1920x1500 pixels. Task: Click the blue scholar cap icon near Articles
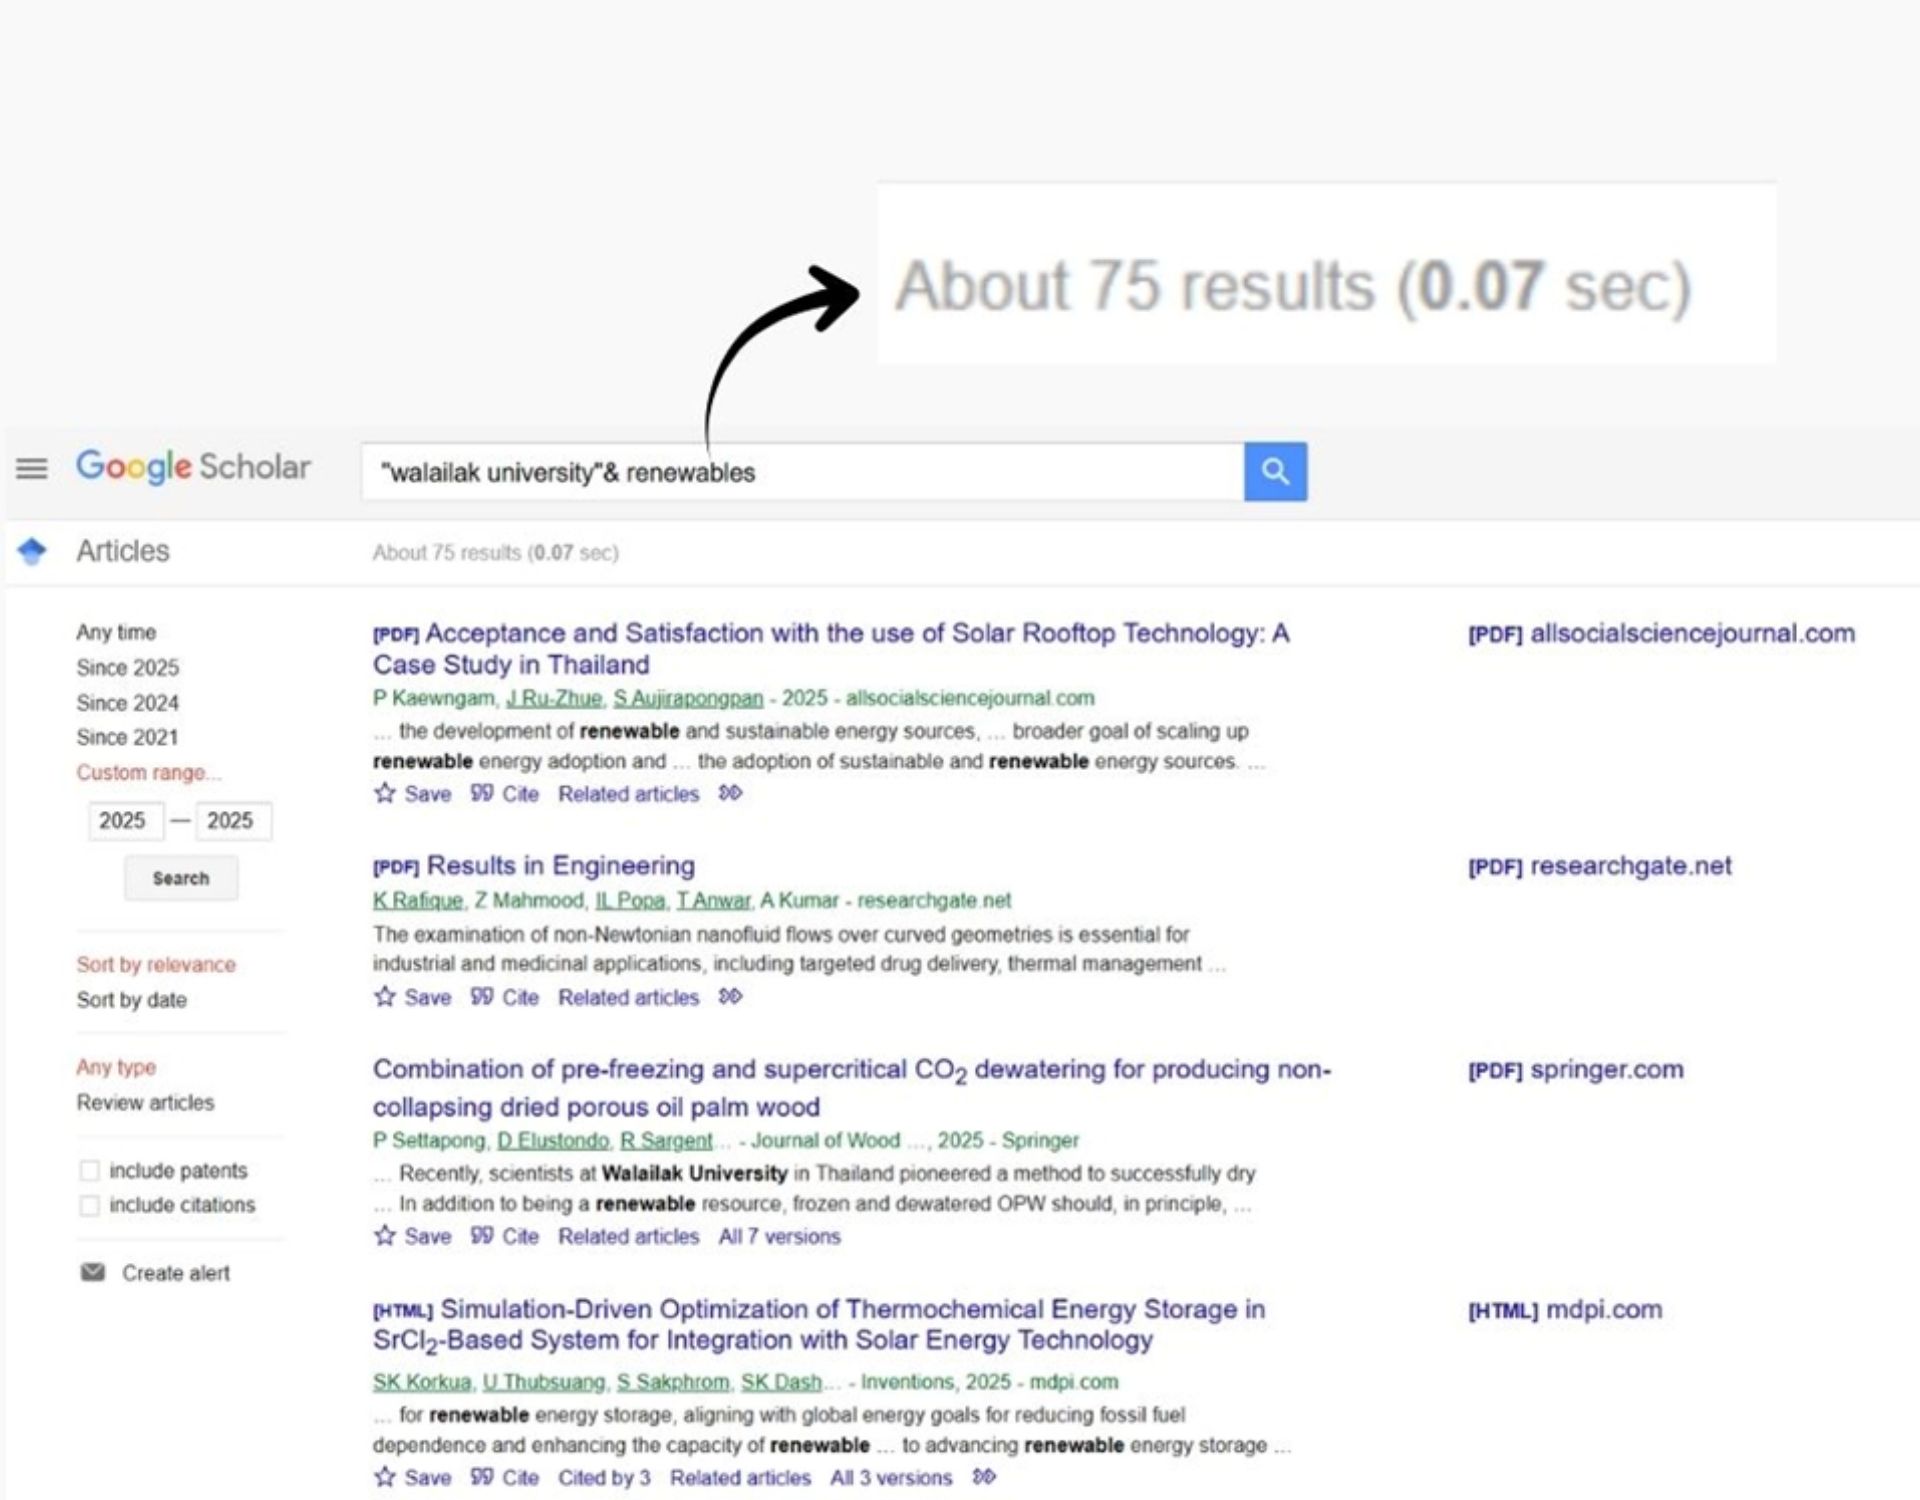33,551
